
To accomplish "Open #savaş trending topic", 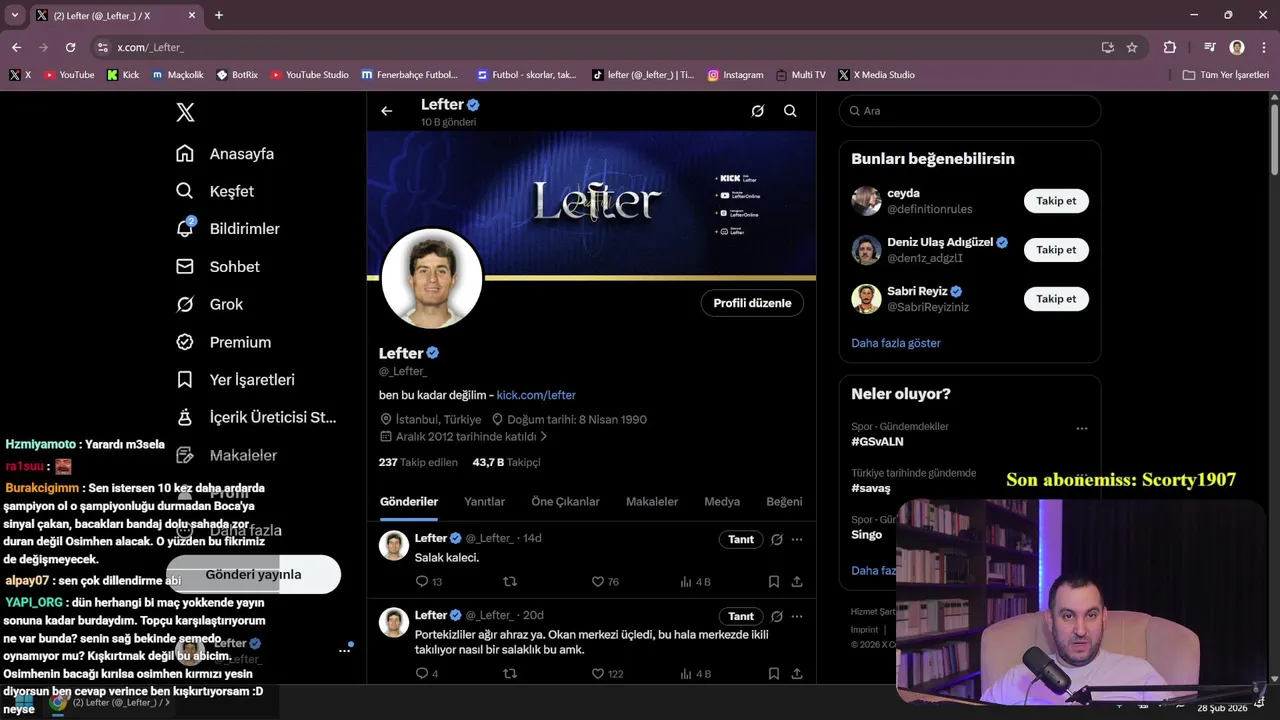I will 870,488.
